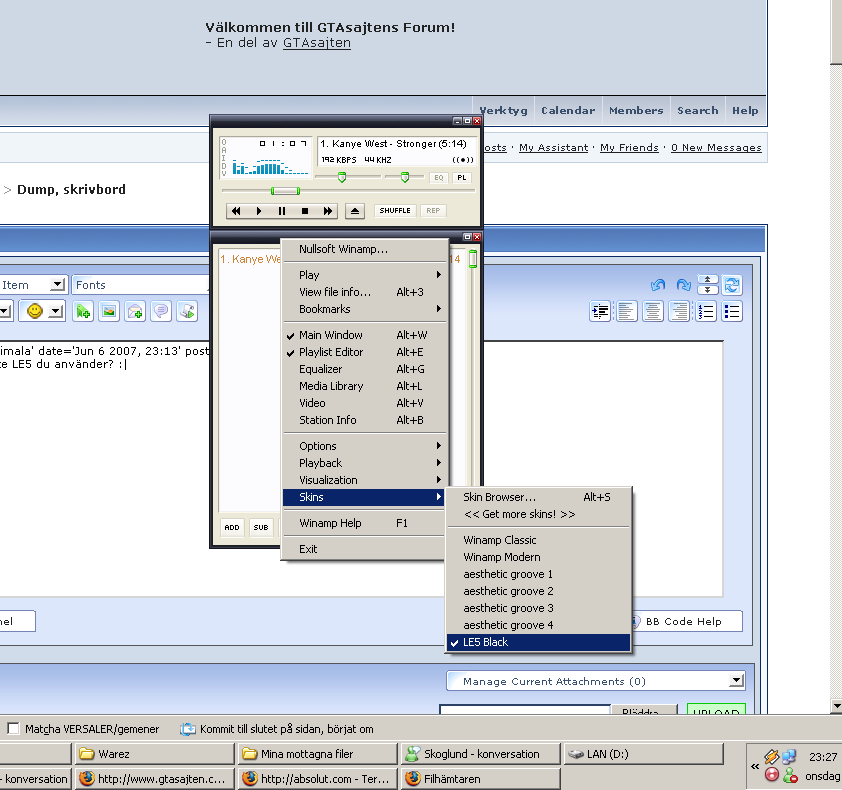This screenshot has width=842, height=790.
Task: Select the Winamp Modern skin
Action: point(538,557)
